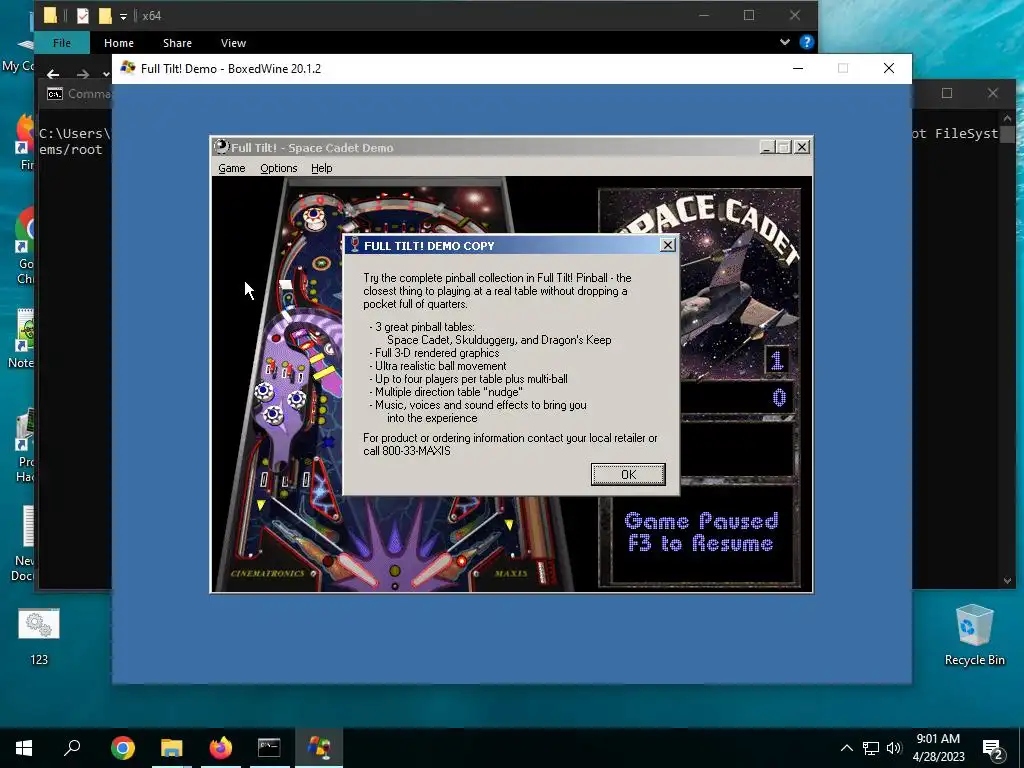
Task: Launch Chrome from the taskbar
Action: click(123, 748)
